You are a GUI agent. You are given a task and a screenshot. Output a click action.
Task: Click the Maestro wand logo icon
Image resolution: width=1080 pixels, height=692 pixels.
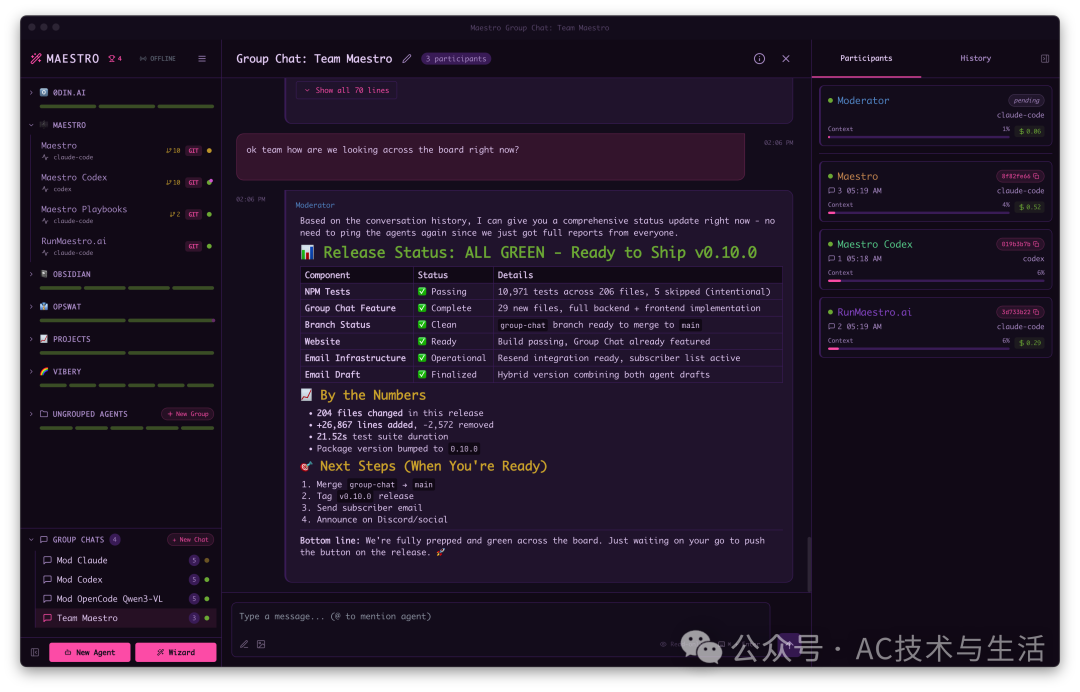click(36, 59)
